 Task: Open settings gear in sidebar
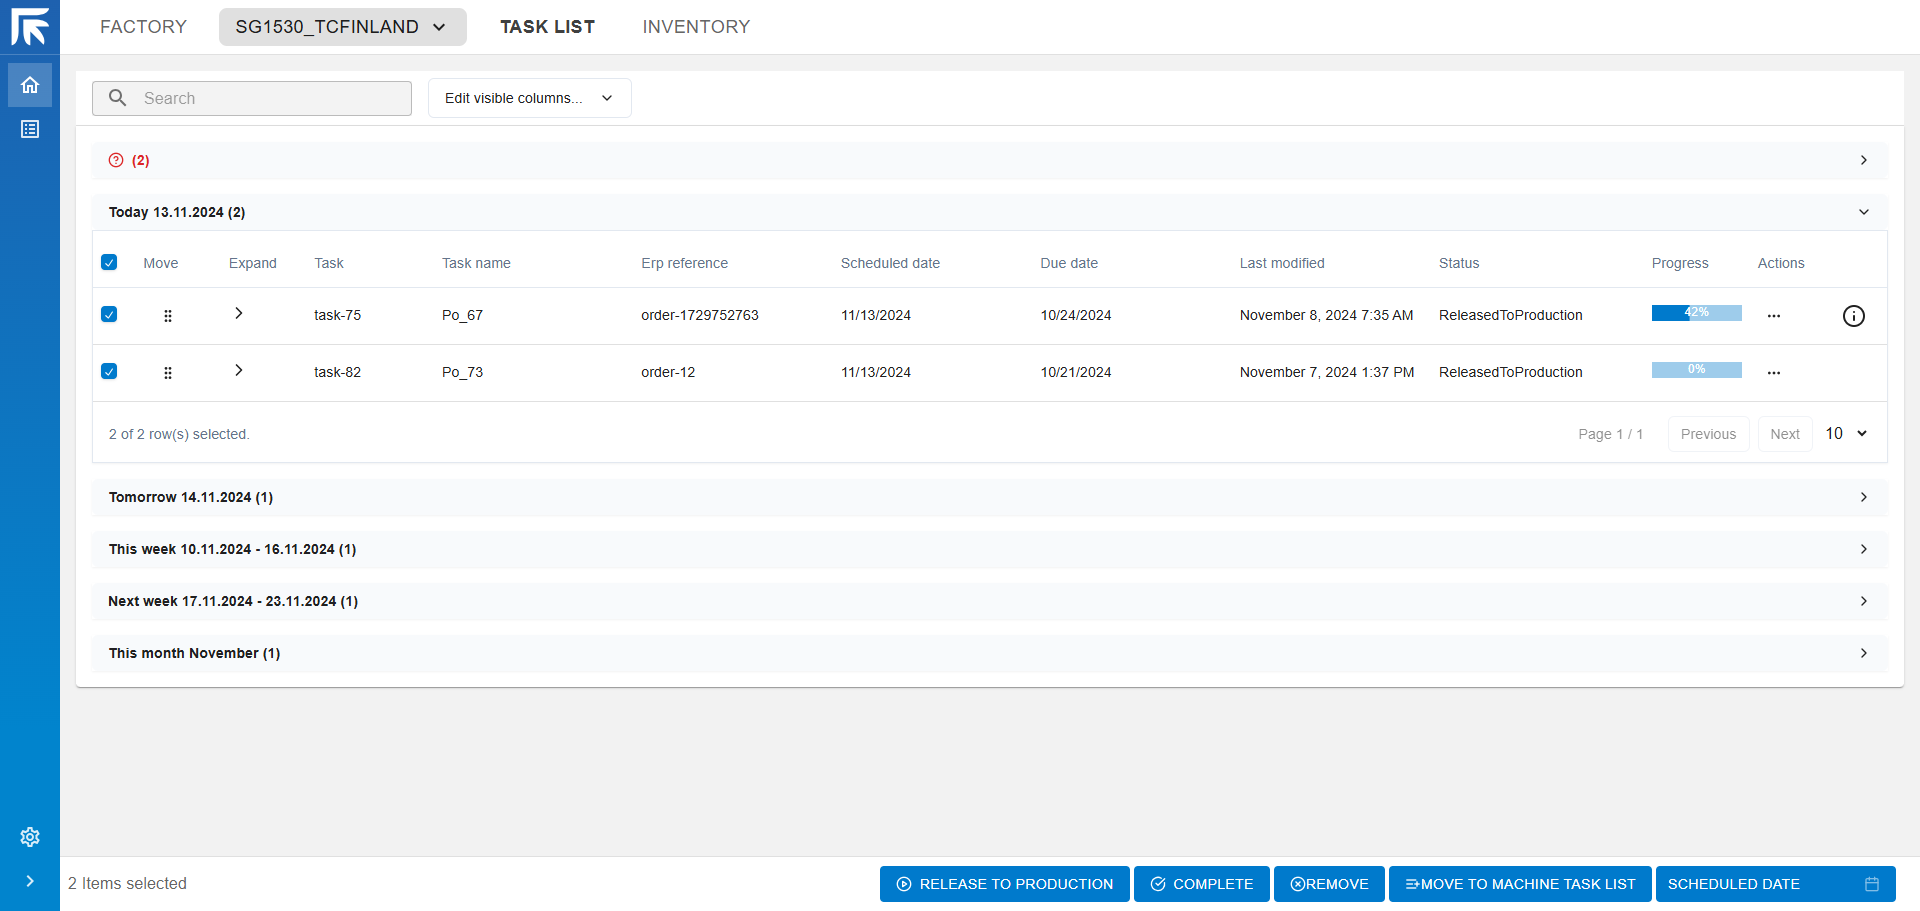point(30,837)
